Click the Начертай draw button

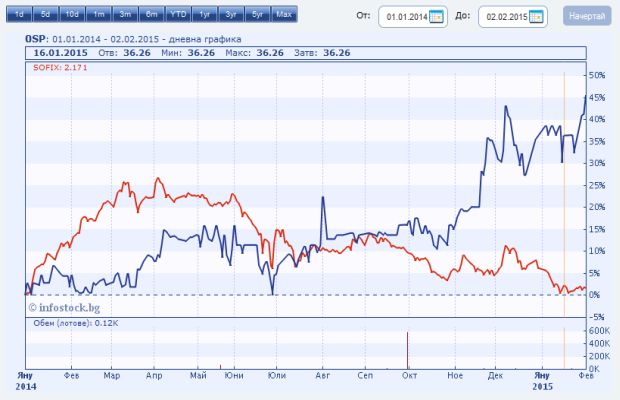[587, 16]
